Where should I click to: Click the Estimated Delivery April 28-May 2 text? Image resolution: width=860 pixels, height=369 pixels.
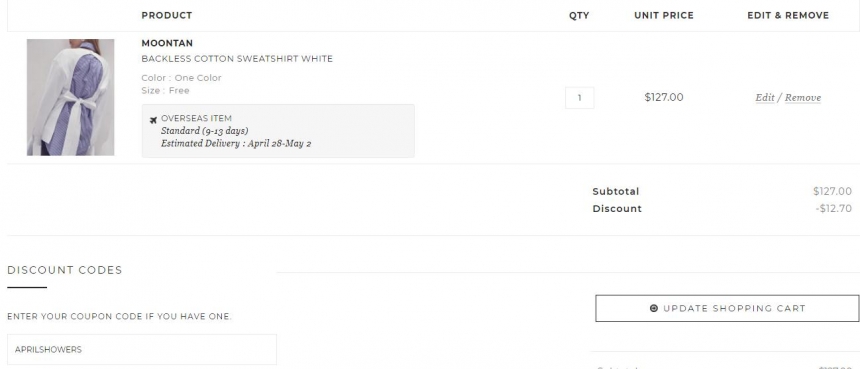(236, 144)
